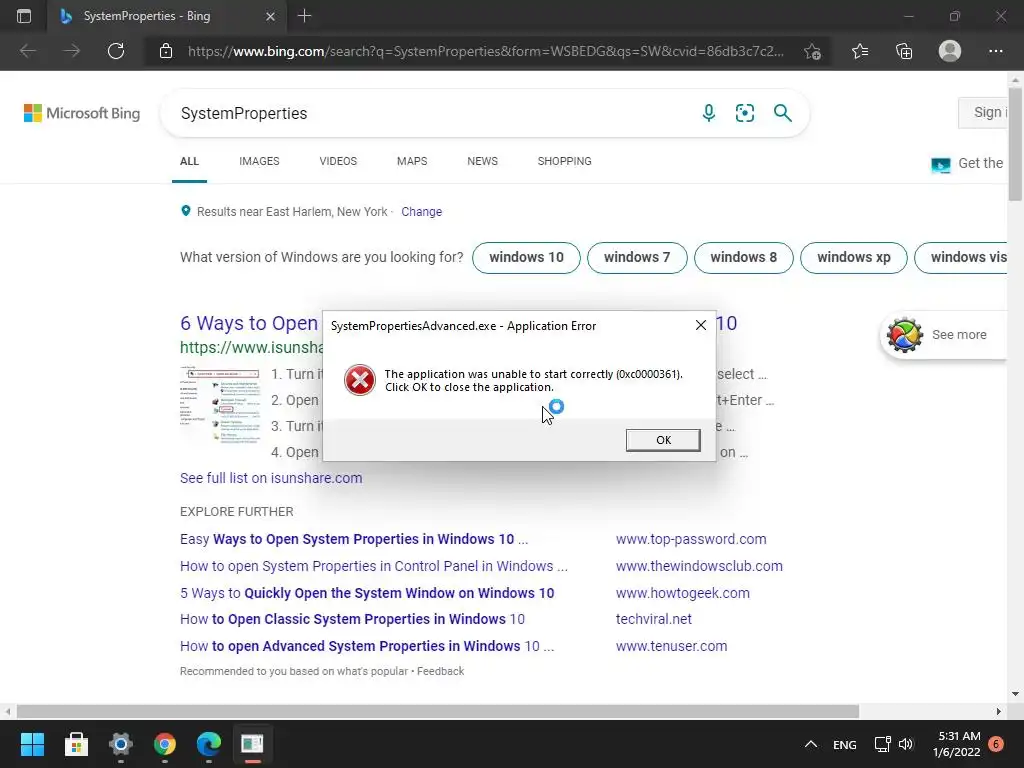Switch to the IMAGES tab
This screenshot has width=1024, height=768.
(259, 161)
